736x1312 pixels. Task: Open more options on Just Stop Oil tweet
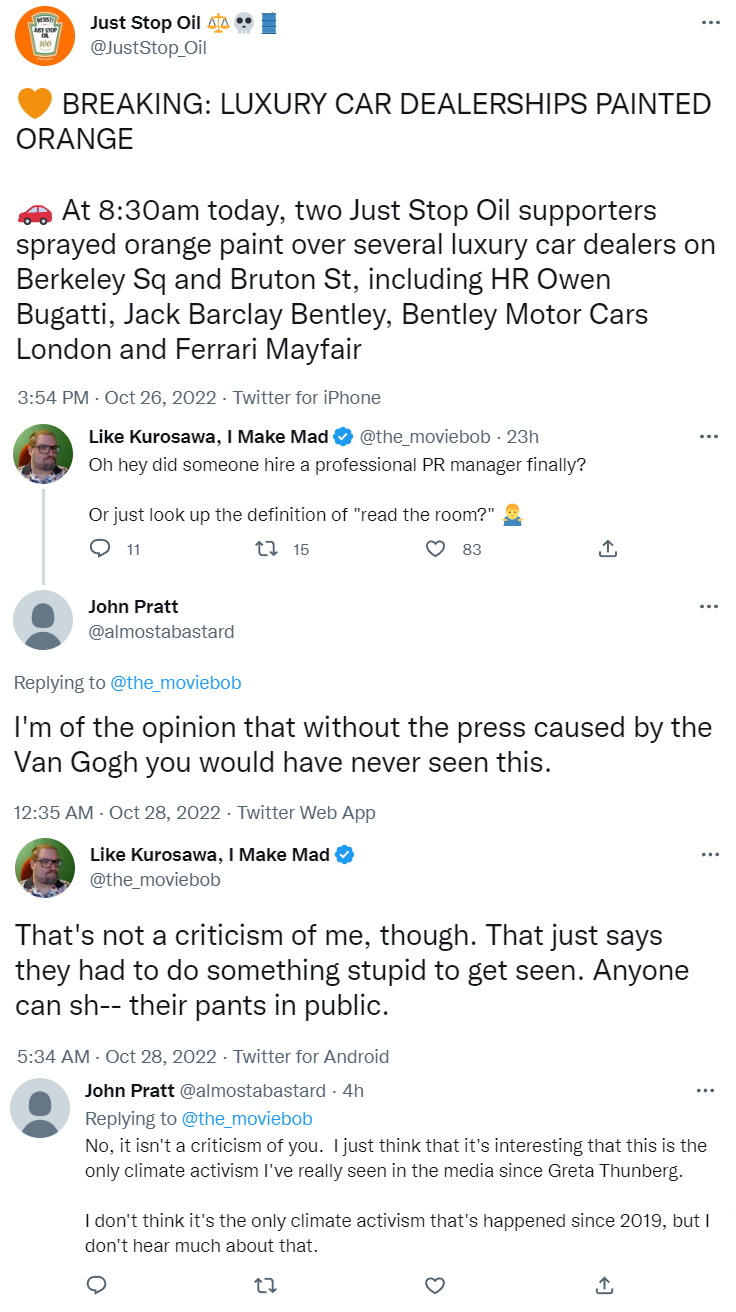[709, 22]
